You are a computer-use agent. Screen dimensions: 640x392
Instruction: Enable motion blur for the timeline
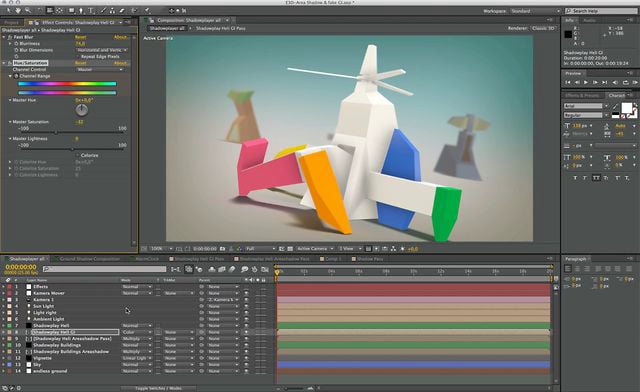231,269
